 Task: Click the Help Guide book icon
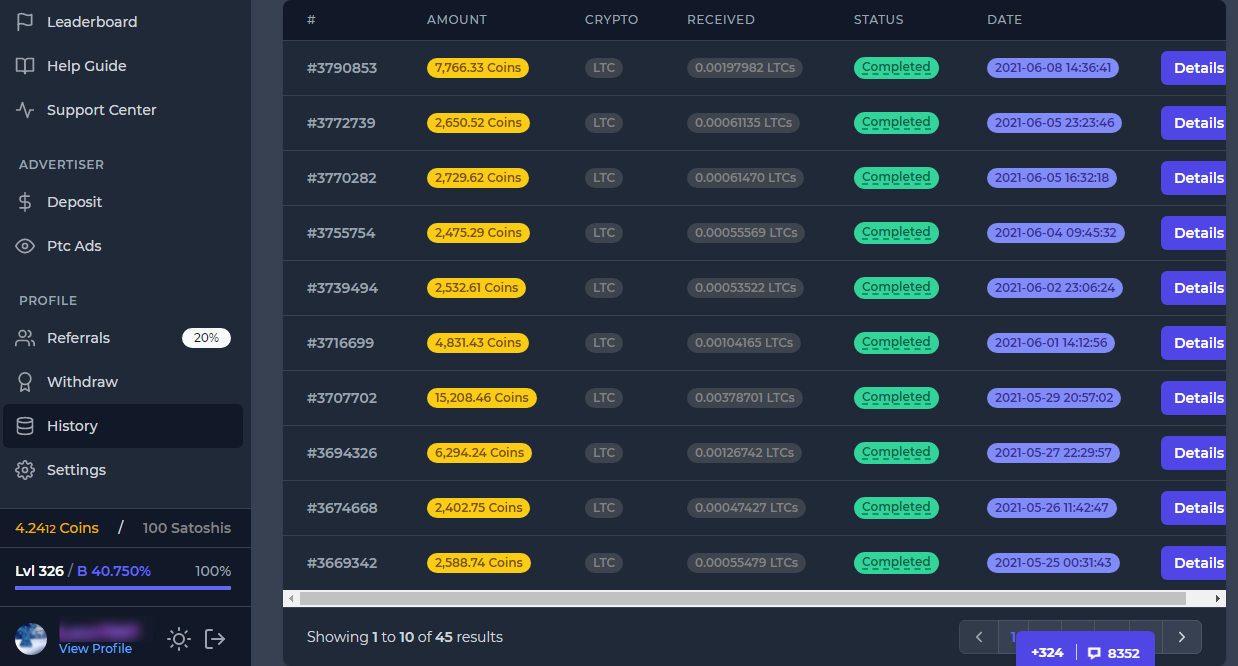click(25, 66)
